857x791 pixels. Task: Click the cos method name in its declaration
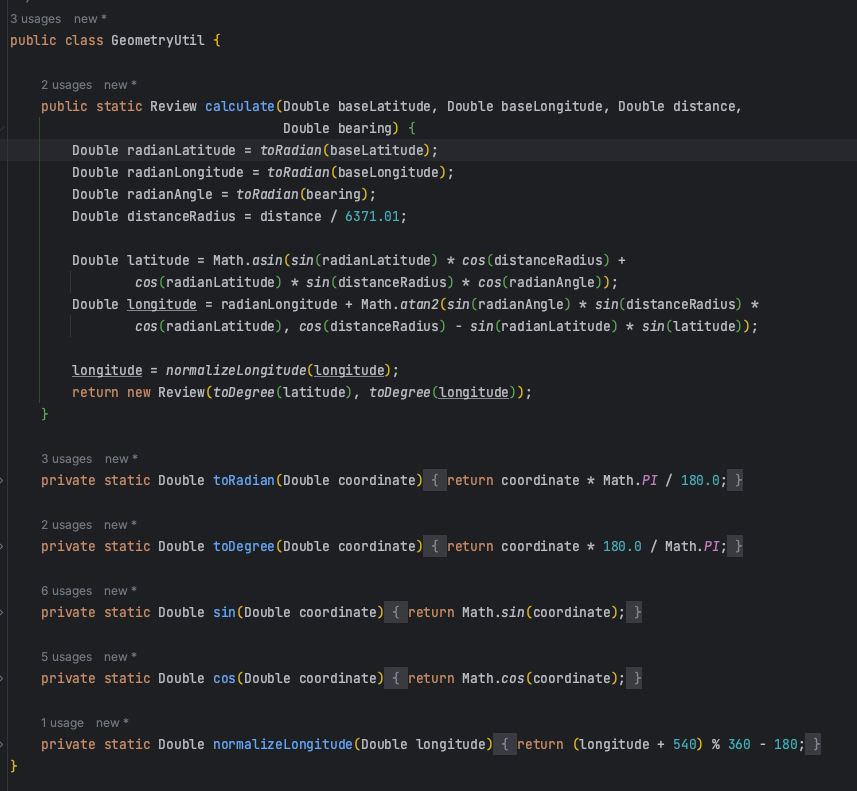tap(224, 678)
